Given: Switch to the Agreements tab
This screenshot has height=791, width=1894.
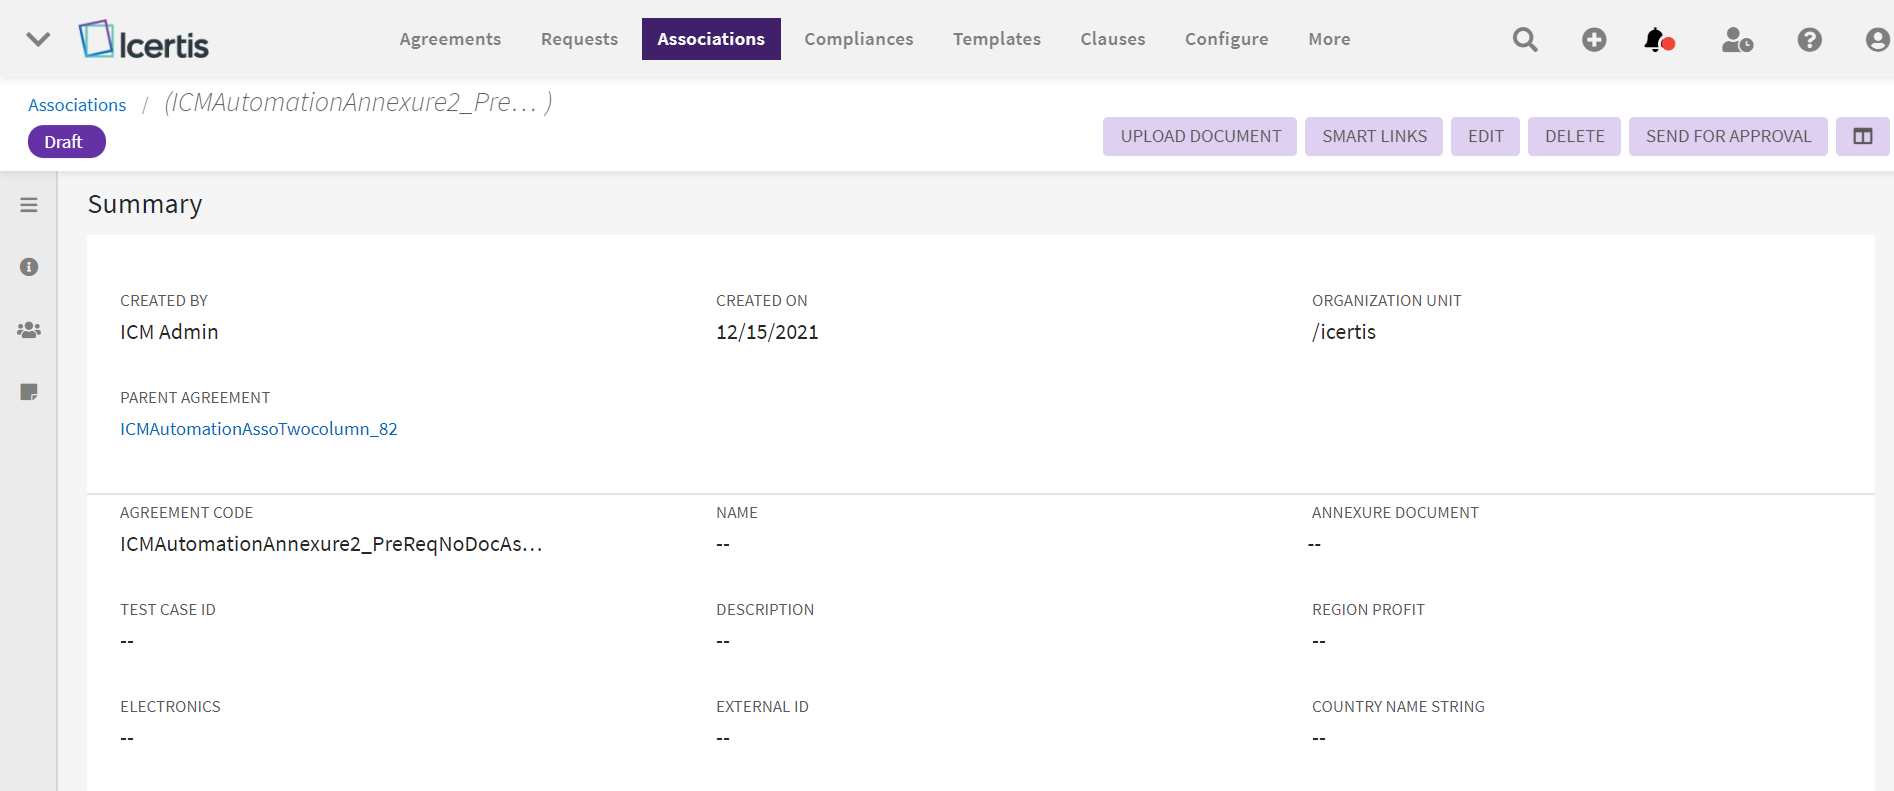Looking at the screenshot, I should click(x=450, y=39).
